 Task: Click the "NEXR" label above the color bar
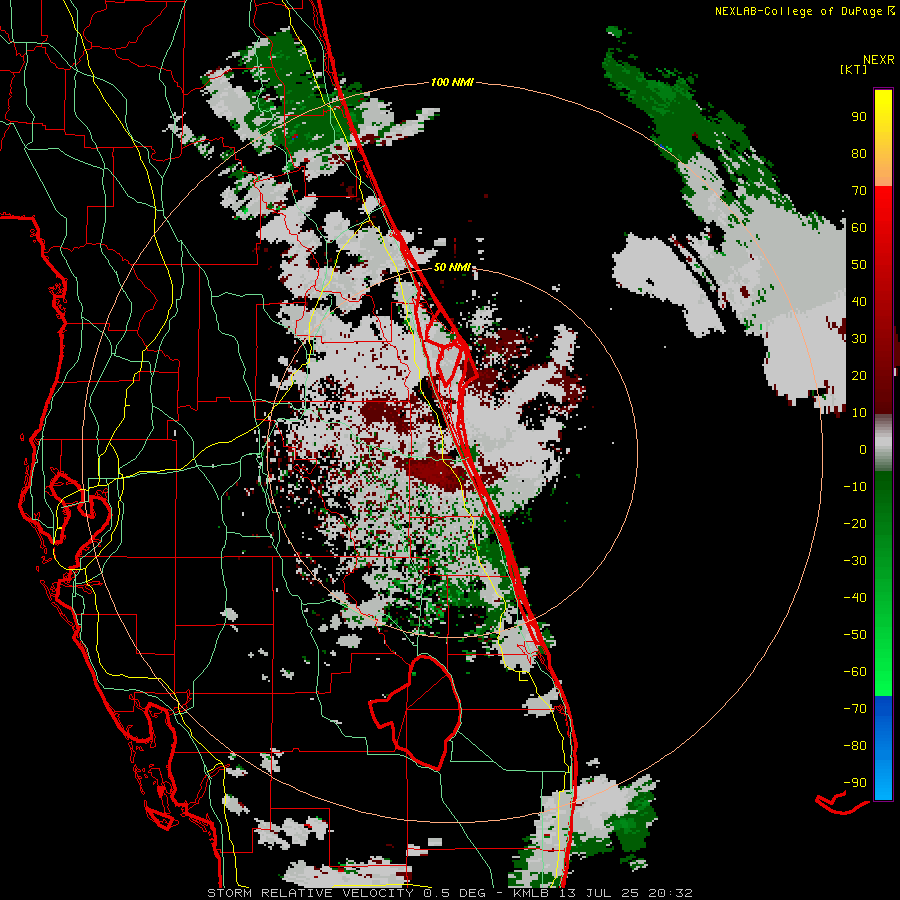coord(879,60)
